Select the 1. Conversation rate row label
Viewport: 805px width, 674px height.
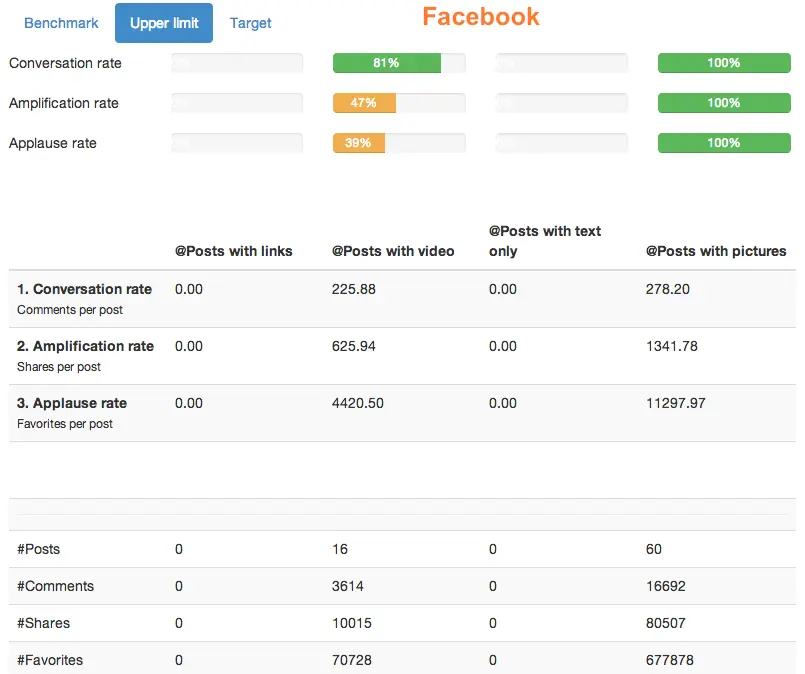(x=84, y=289)
